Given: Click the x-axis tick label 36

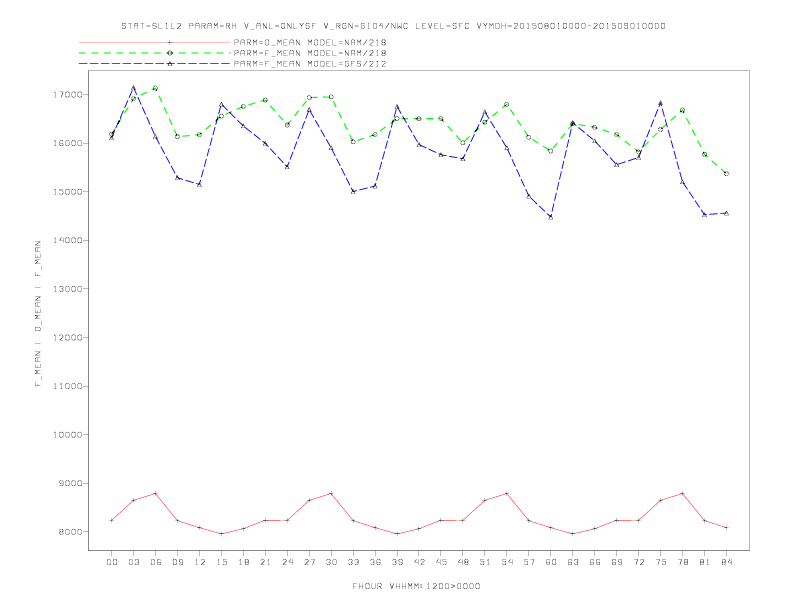Looking at the screenshot, I should pos(375,562).
